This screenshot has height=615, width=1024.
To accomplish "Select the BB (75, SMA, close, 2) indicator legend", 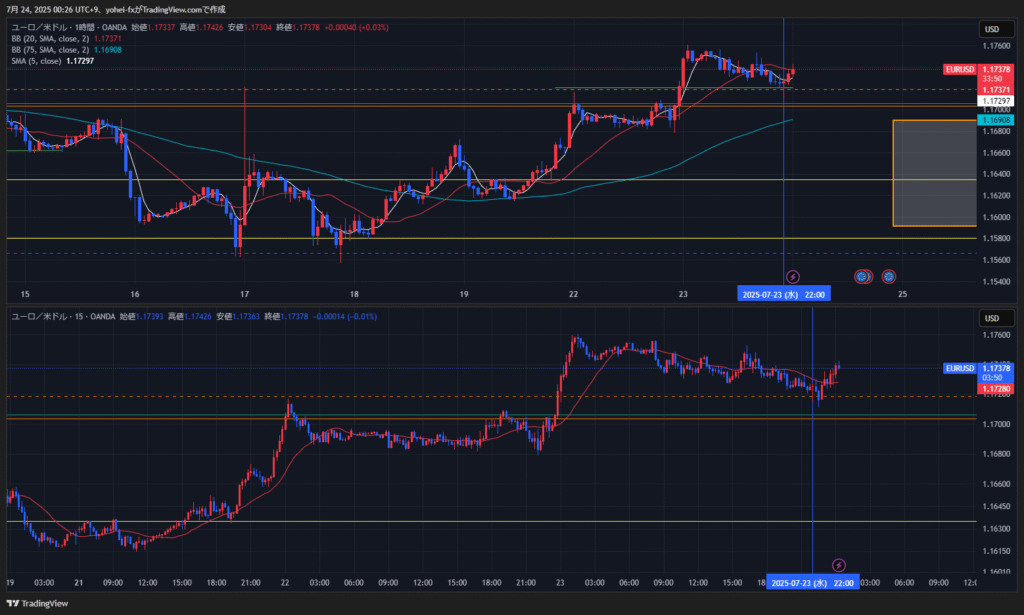I will (48, 49).
